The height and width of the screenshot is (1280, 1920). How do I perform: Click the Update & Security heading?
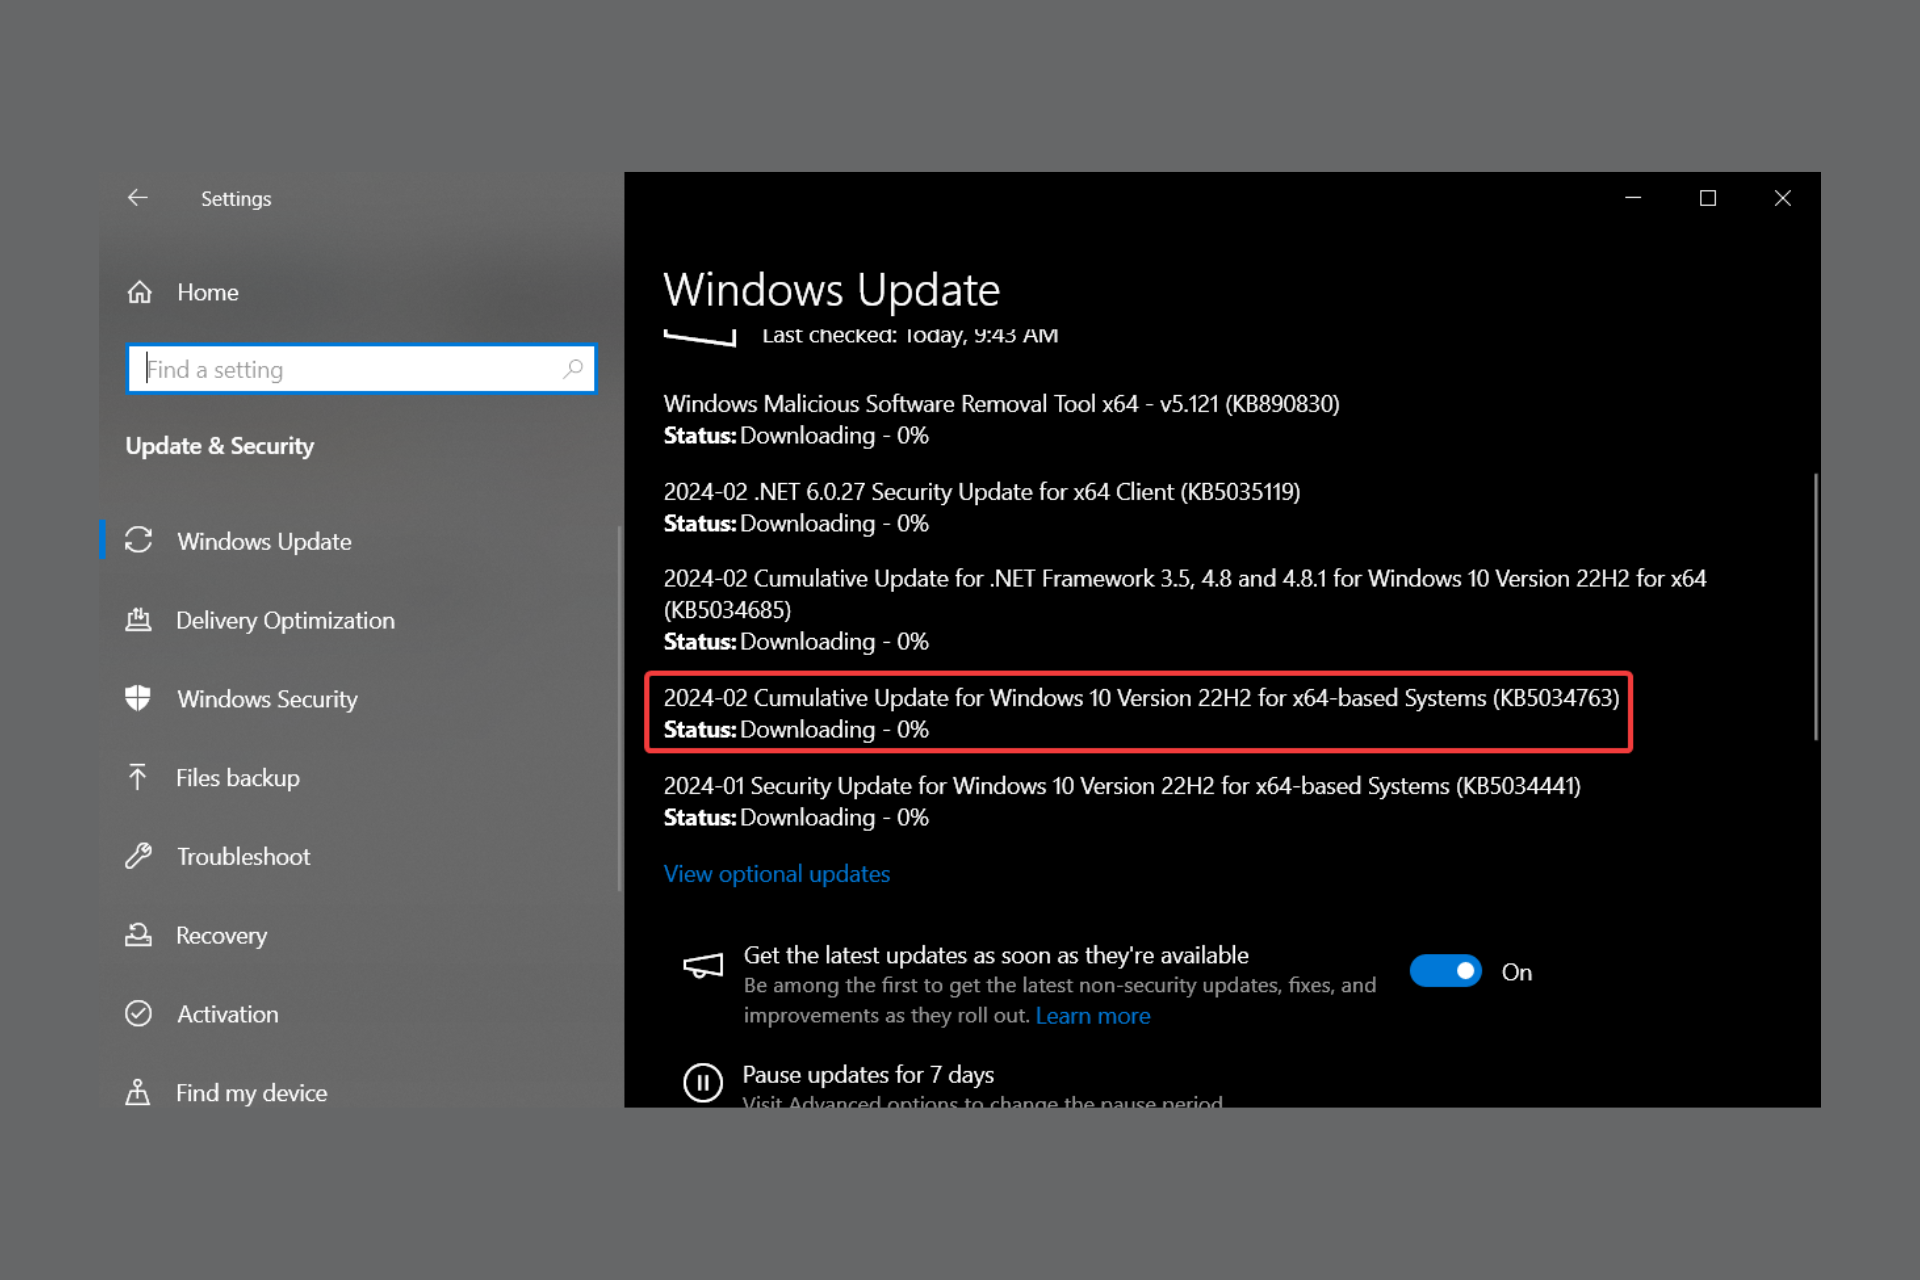220,446
